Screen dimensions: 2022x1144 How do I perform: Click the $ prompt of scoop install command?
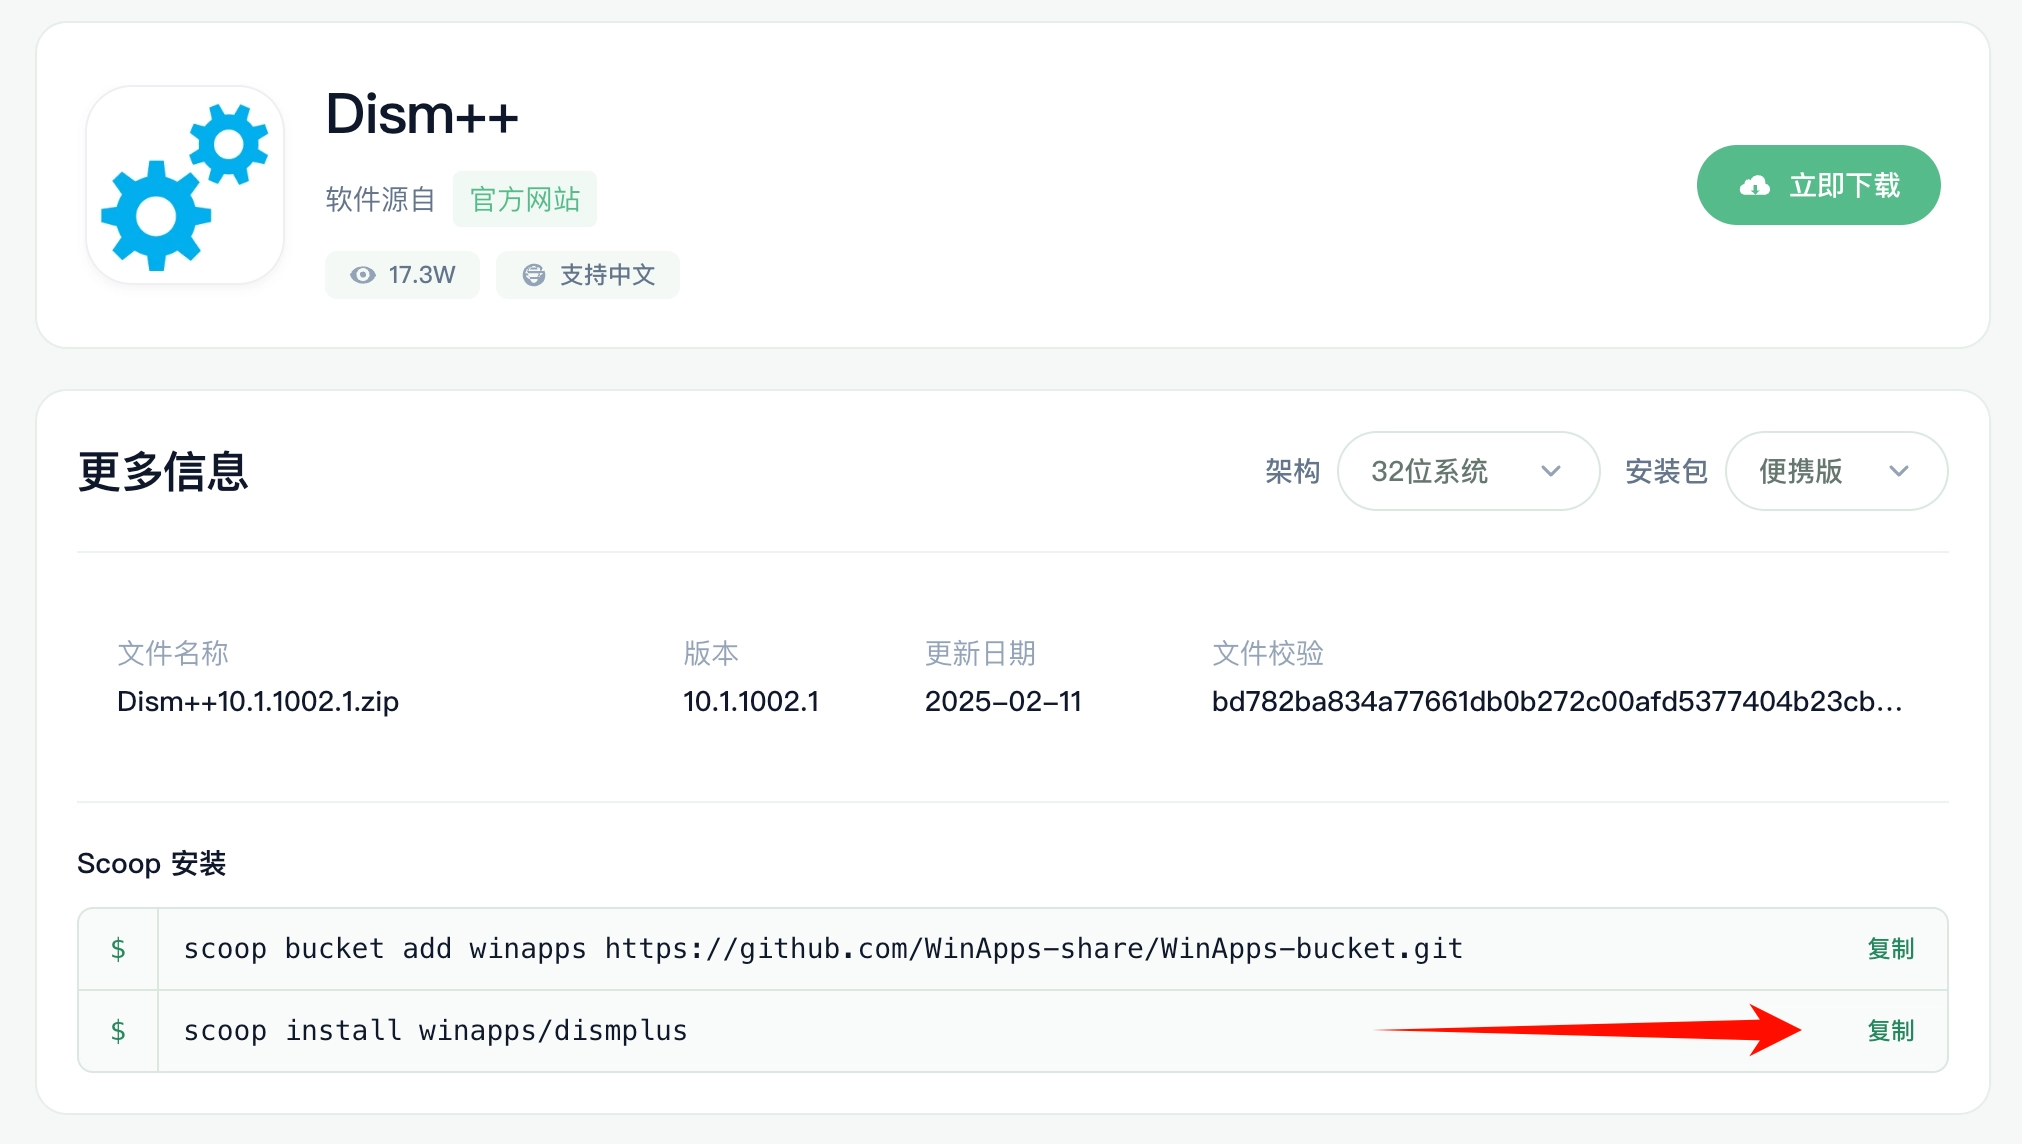tap(118, 1031)
